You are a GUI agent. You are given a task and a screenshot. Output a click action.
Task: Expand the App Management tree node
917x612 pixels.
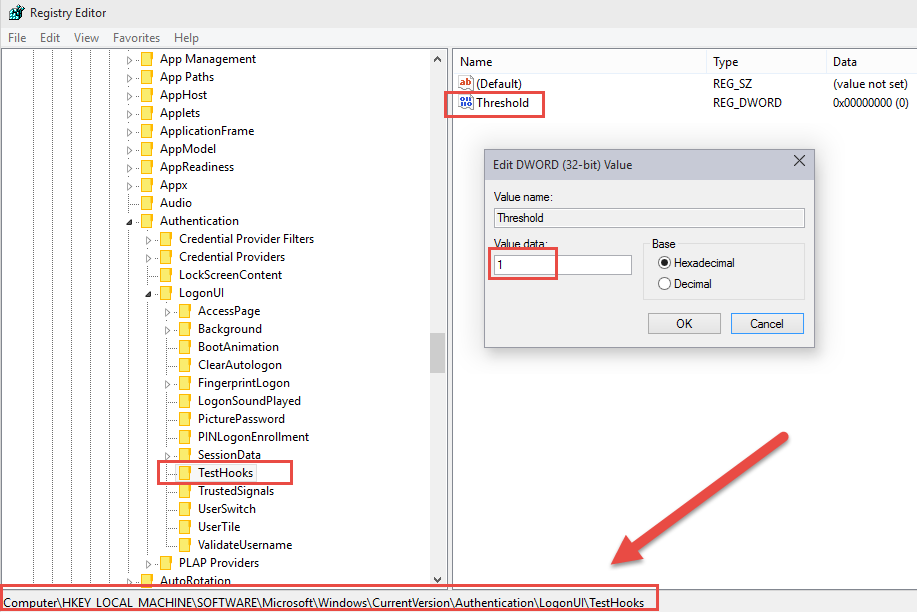click(x=130, y=60)
